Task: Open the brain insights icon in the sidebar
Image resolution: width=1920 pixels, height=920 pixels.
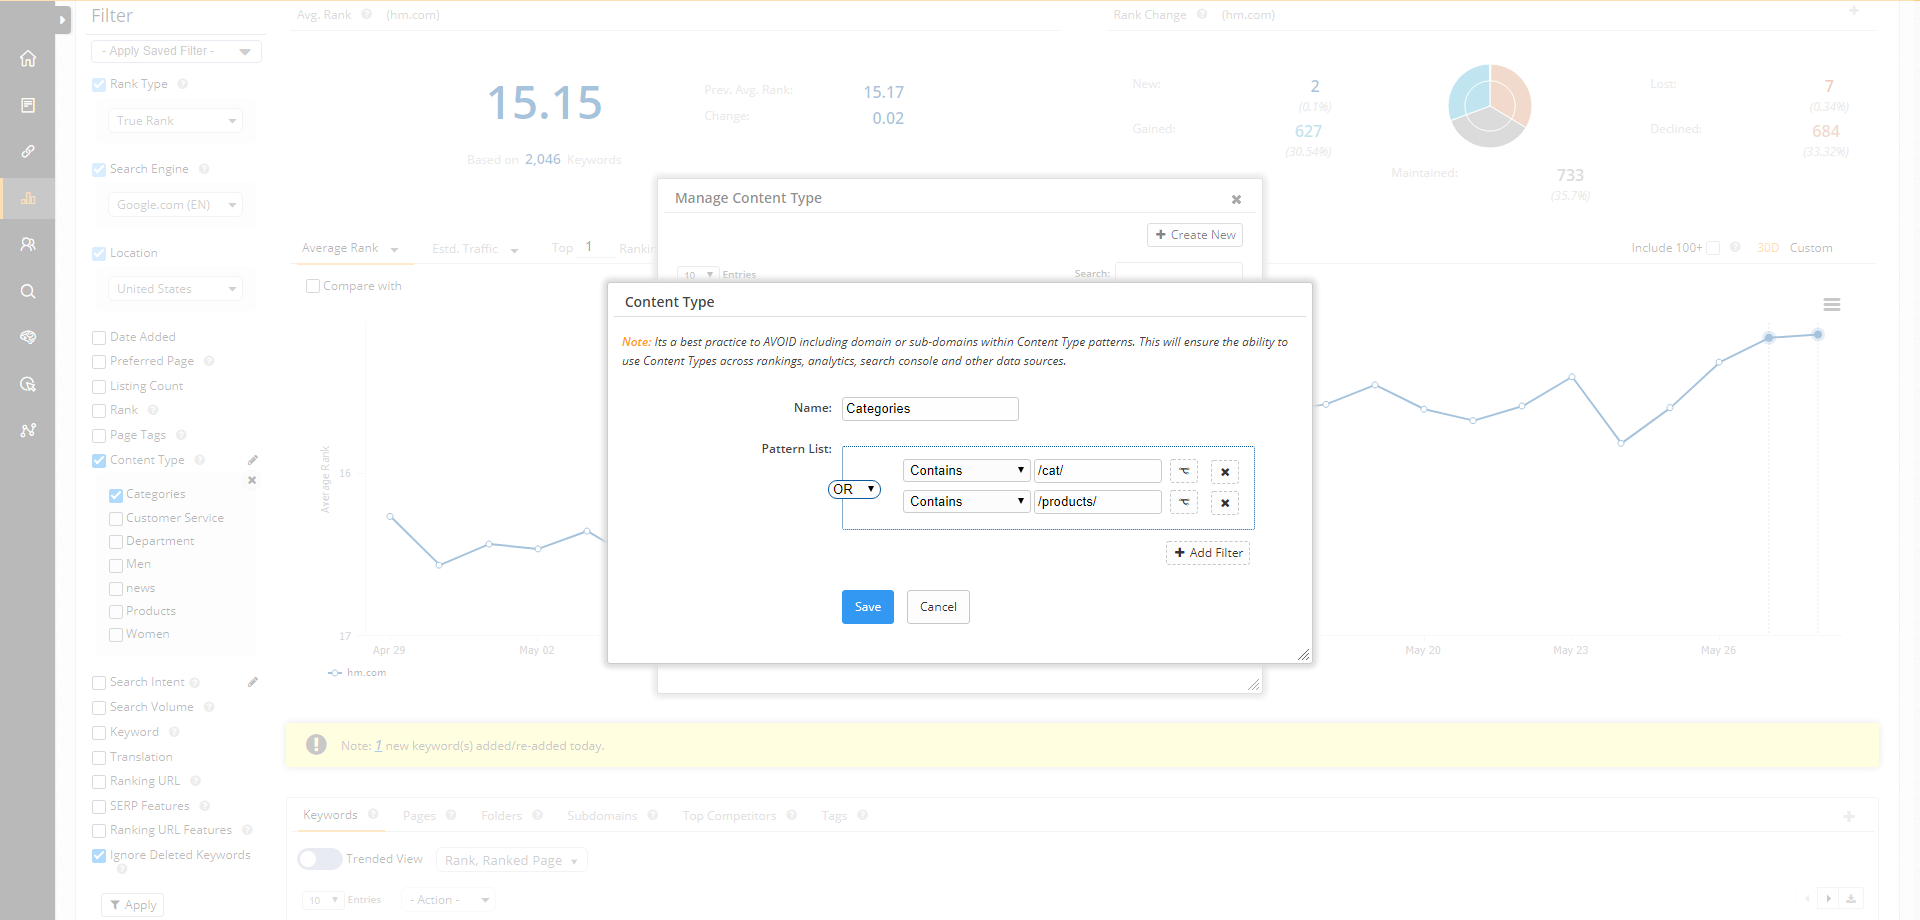Action: point(28,337)
